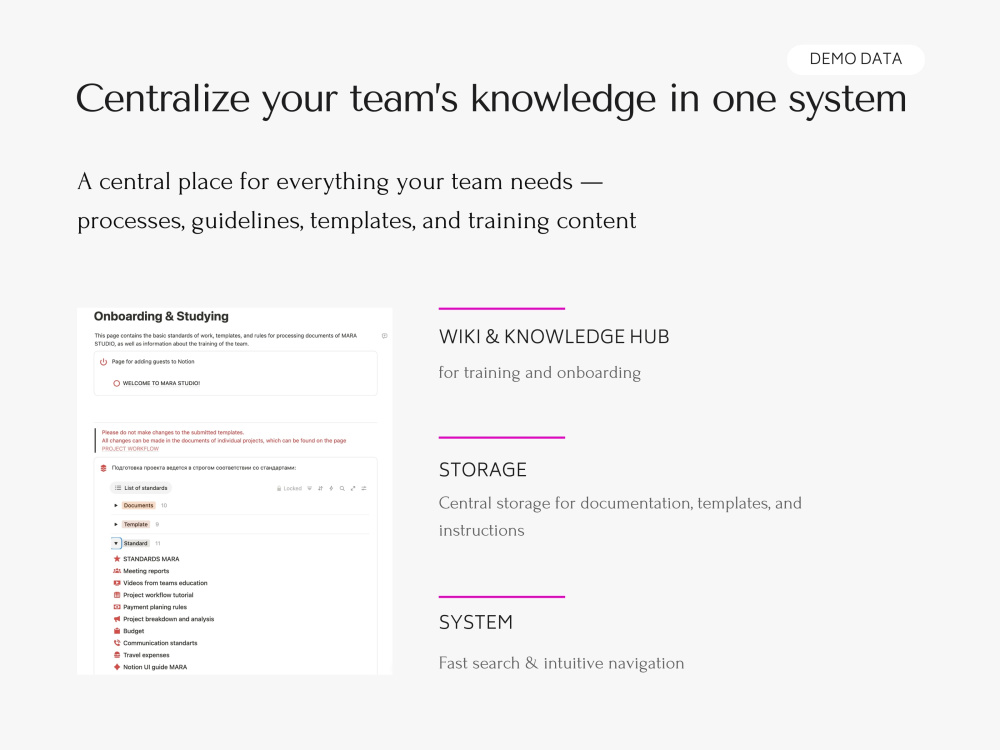This screenshot has height=750, width=1000.
Task: Click the text for training and onboarding
Action: 540,372
